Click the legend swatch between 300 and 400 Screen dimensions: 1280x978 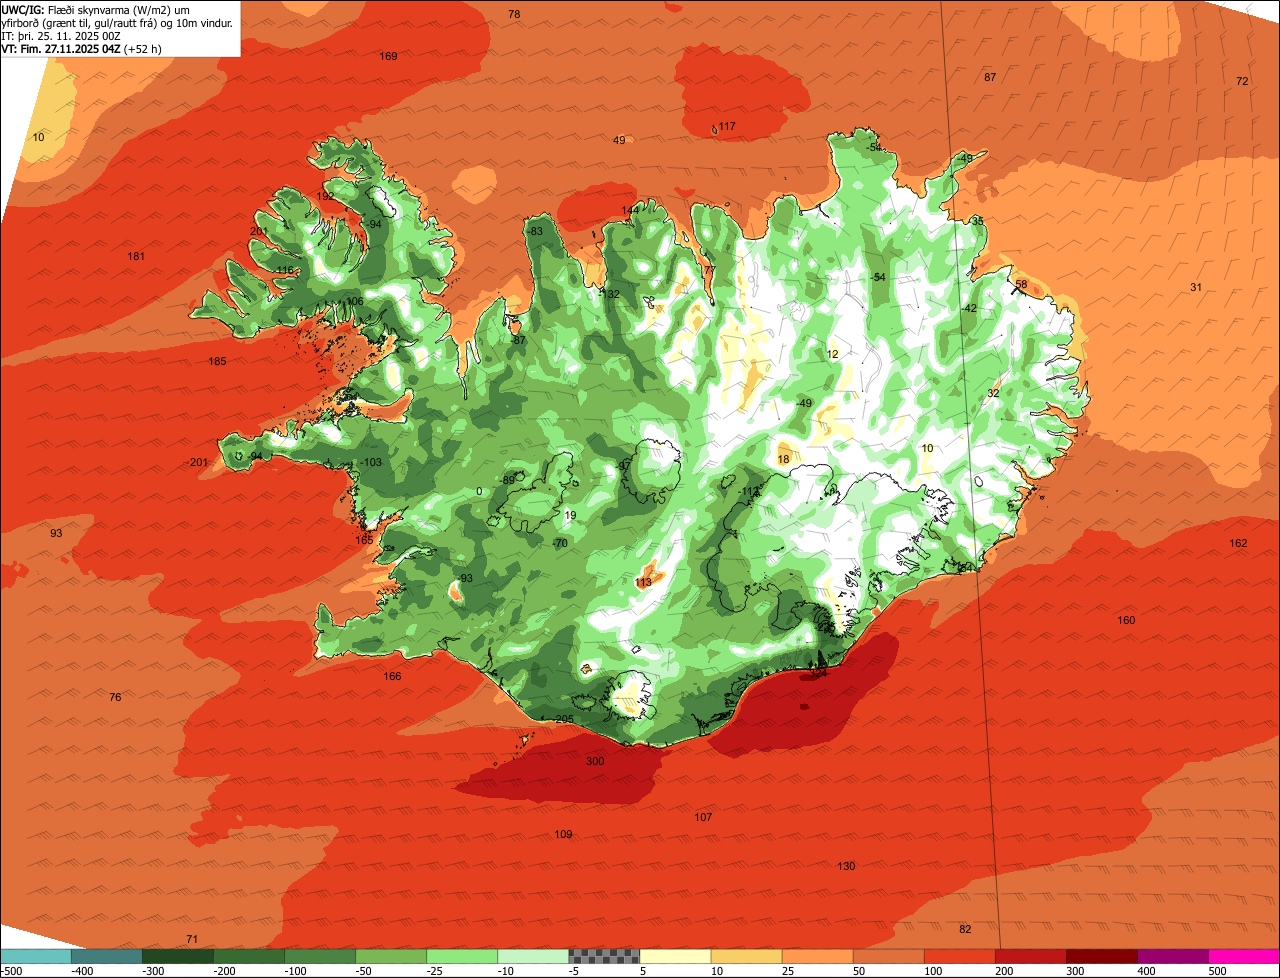tap(1101, 955)
